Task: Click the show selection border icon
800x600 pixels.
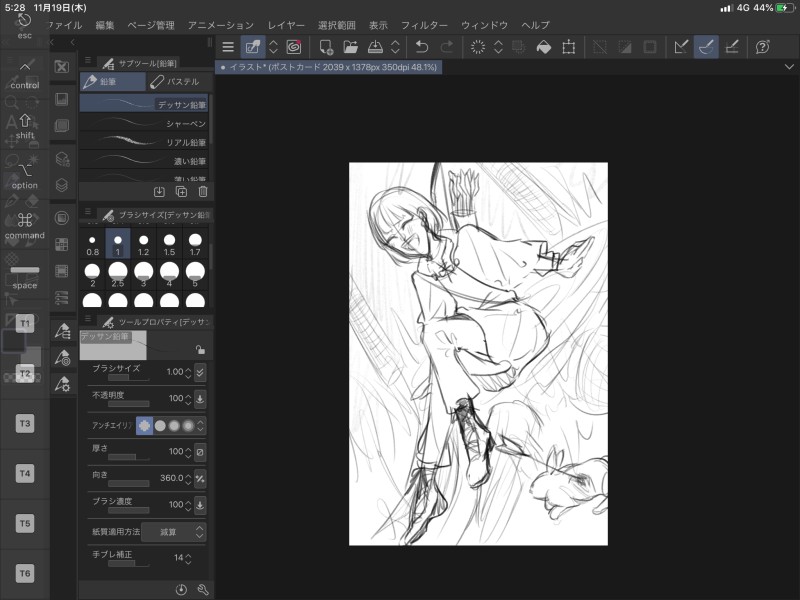Action: [x=650, y=47]
